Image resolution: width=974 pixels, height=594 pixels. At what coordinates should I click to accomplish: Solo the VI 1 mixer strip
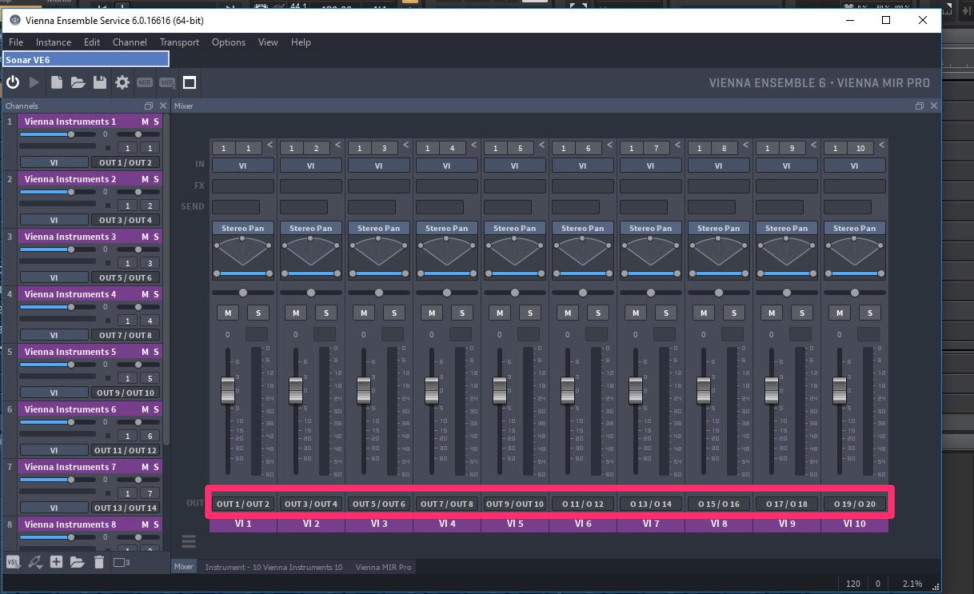coord(258,313)
